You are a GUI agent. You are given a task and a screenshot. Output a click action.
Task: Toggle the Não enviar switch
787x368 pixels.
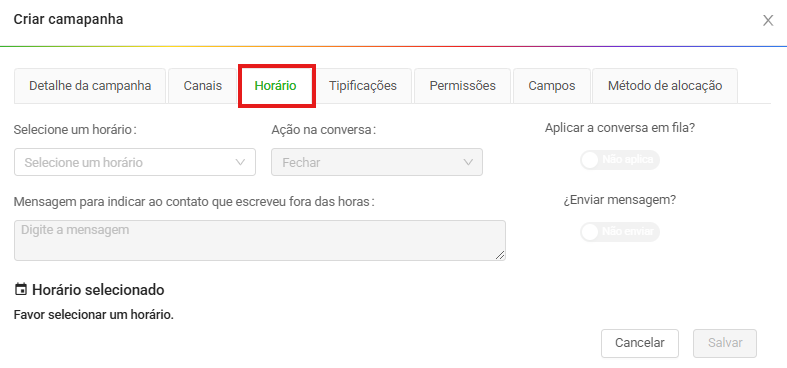click(x=619, y=231)
